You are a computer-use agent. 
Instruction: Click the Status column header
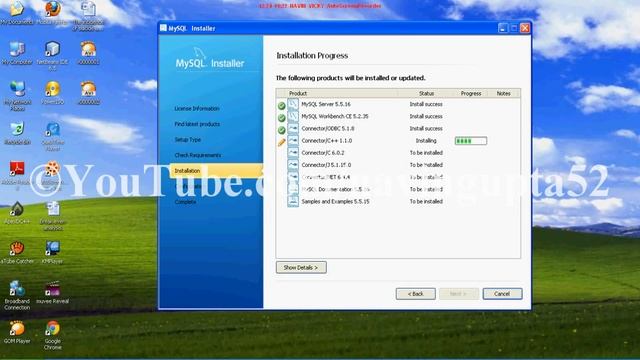click(x=426, y=93)
